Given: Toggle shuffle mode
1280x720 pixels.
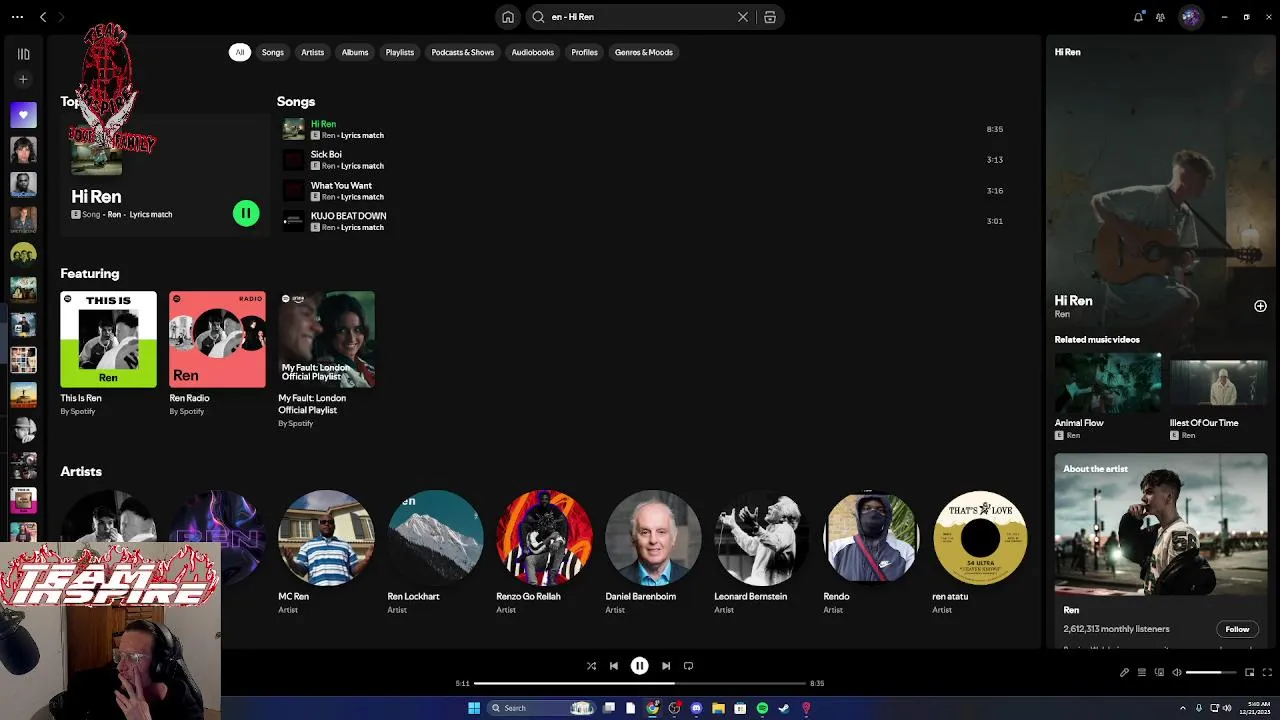Looking at the screenshot, I should 591,666.
